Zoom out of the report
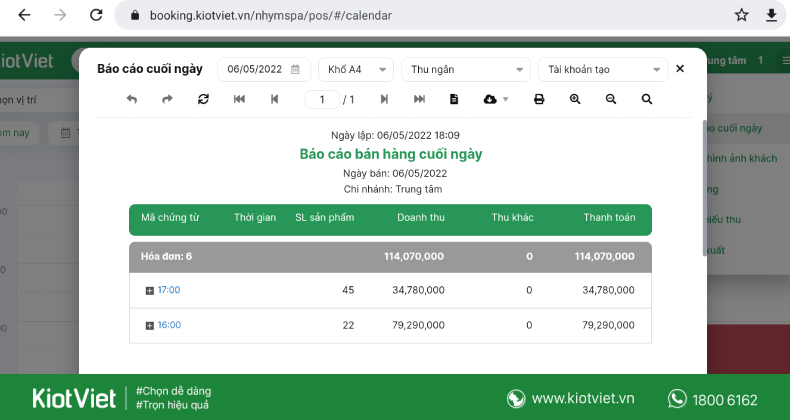 611,99
